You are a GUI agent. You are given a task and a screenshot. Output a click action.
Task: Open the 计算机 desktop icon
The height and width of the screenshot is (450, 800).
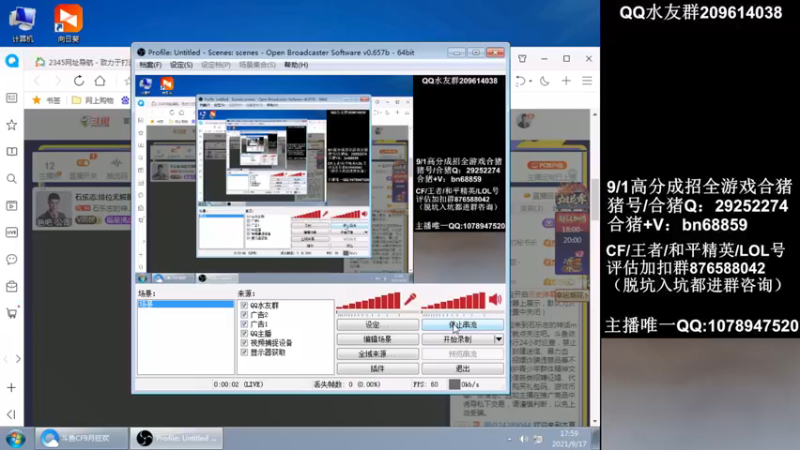(22, 23)
